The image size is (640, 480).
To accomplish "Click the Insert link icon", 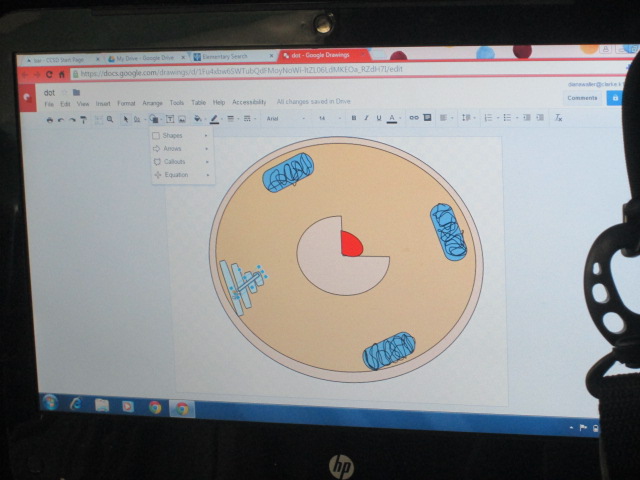I will (x=414, y=118).
